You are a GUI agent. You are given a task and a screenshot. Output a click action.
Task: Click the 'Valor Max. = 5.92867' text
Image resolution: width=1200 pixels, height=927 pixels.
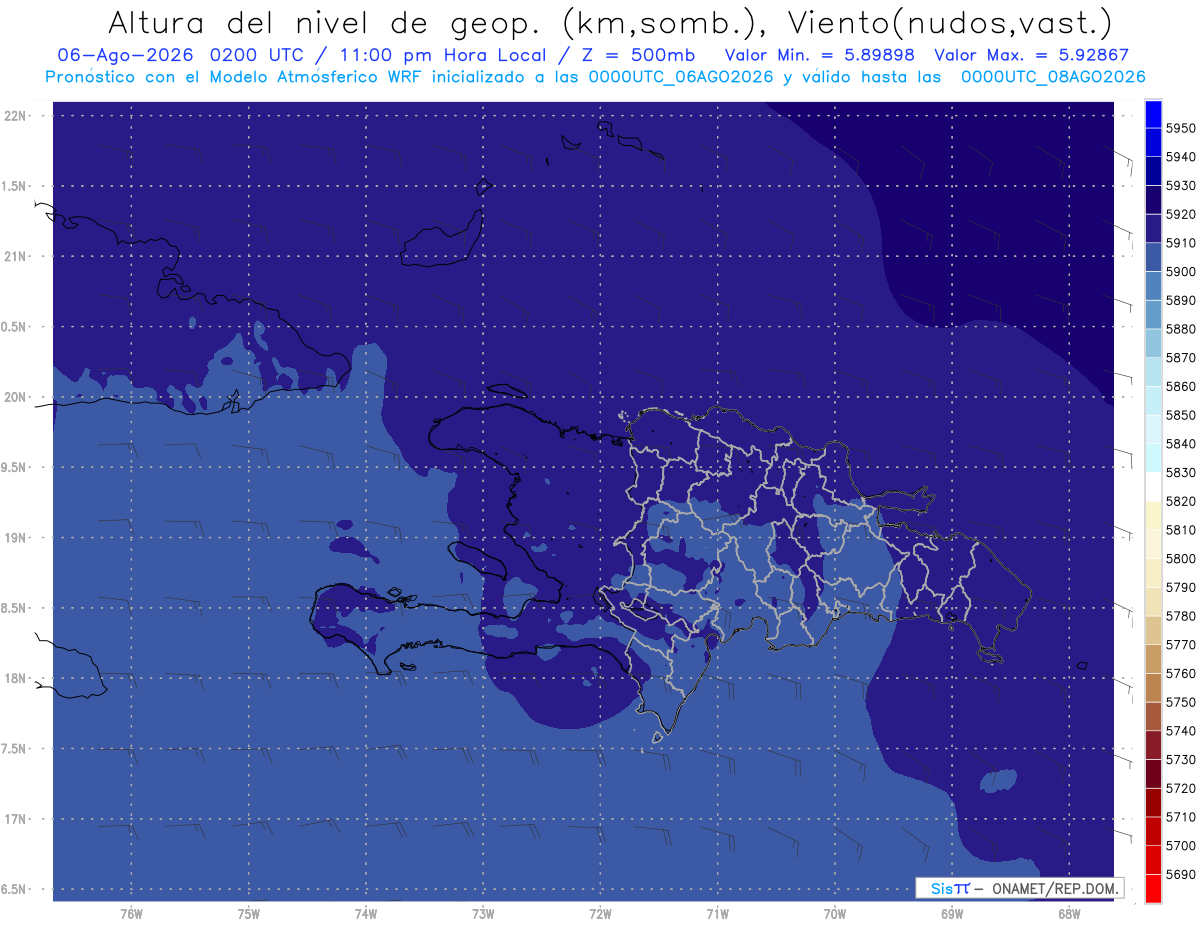pos(1031,55)
